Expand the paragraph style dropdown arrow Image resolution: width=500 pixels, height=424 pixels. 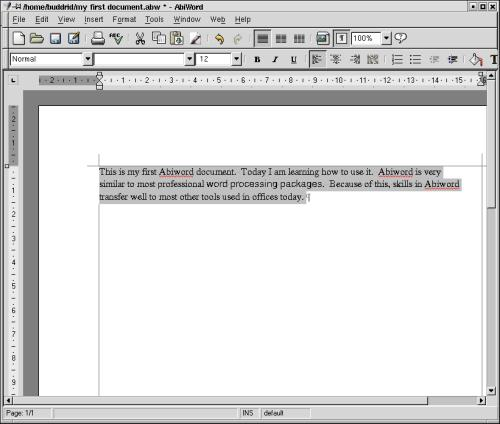88,59
